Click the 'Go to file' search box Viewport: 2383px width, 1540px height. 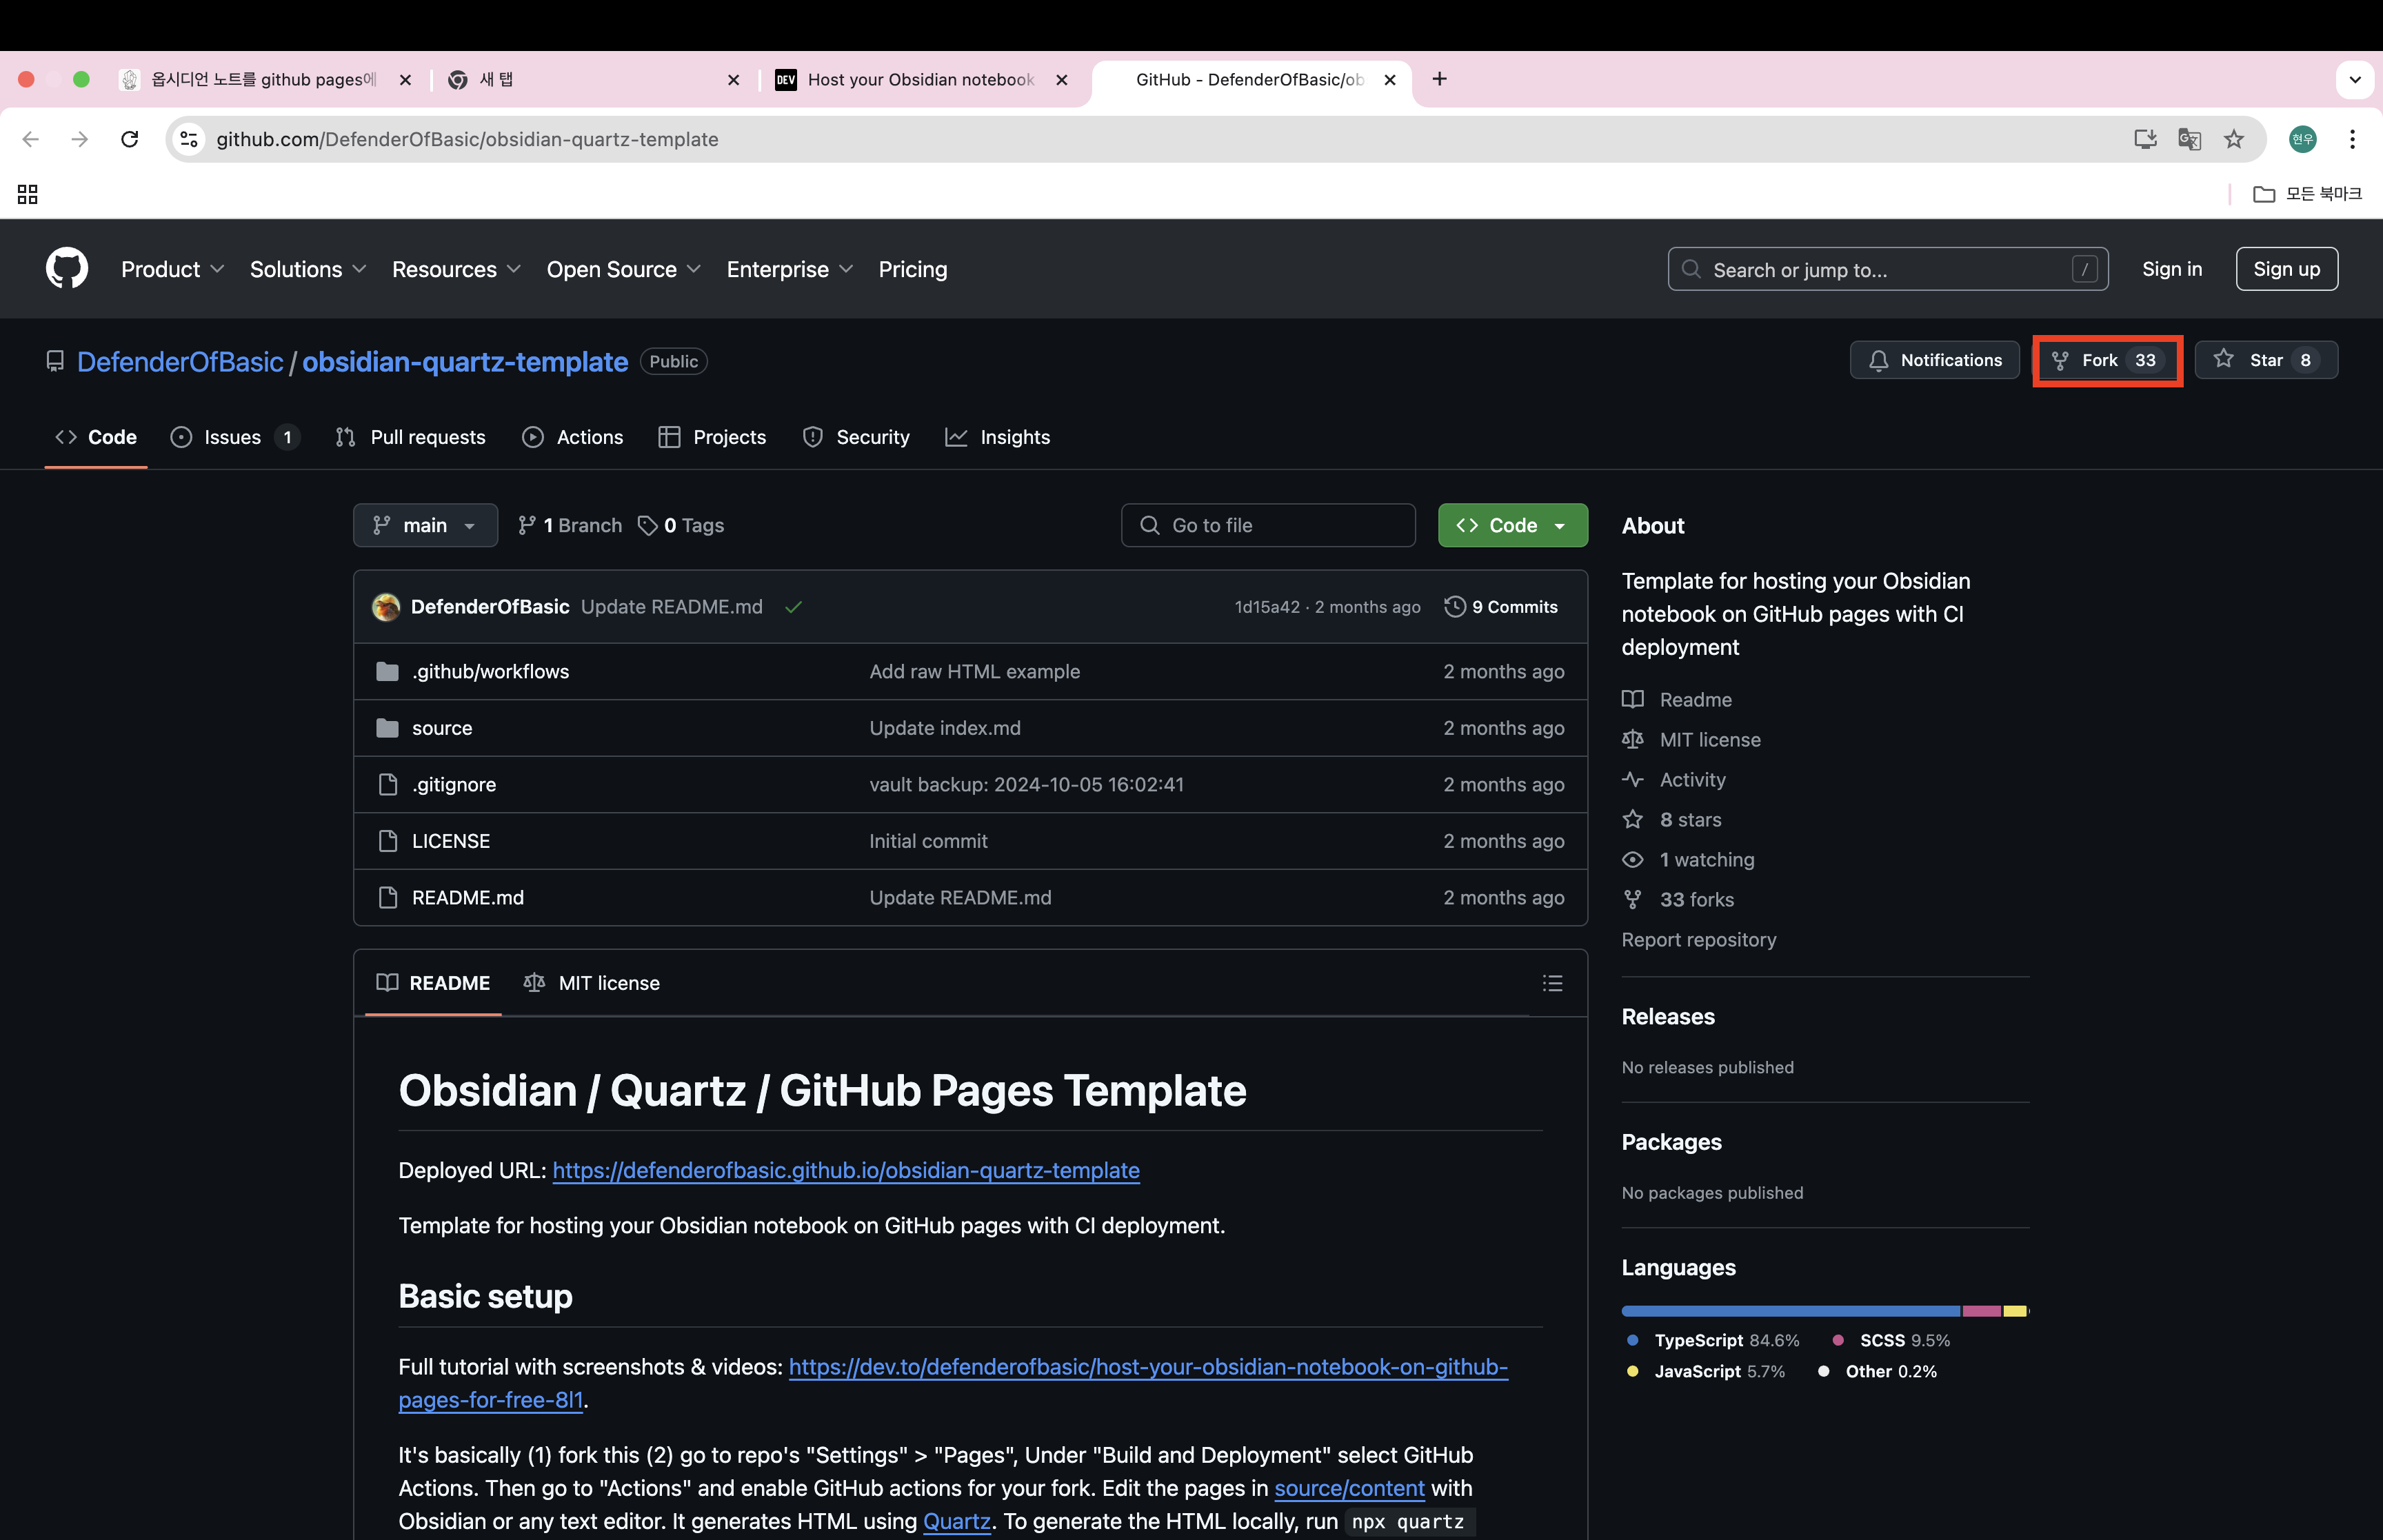tap(1268, 525)
